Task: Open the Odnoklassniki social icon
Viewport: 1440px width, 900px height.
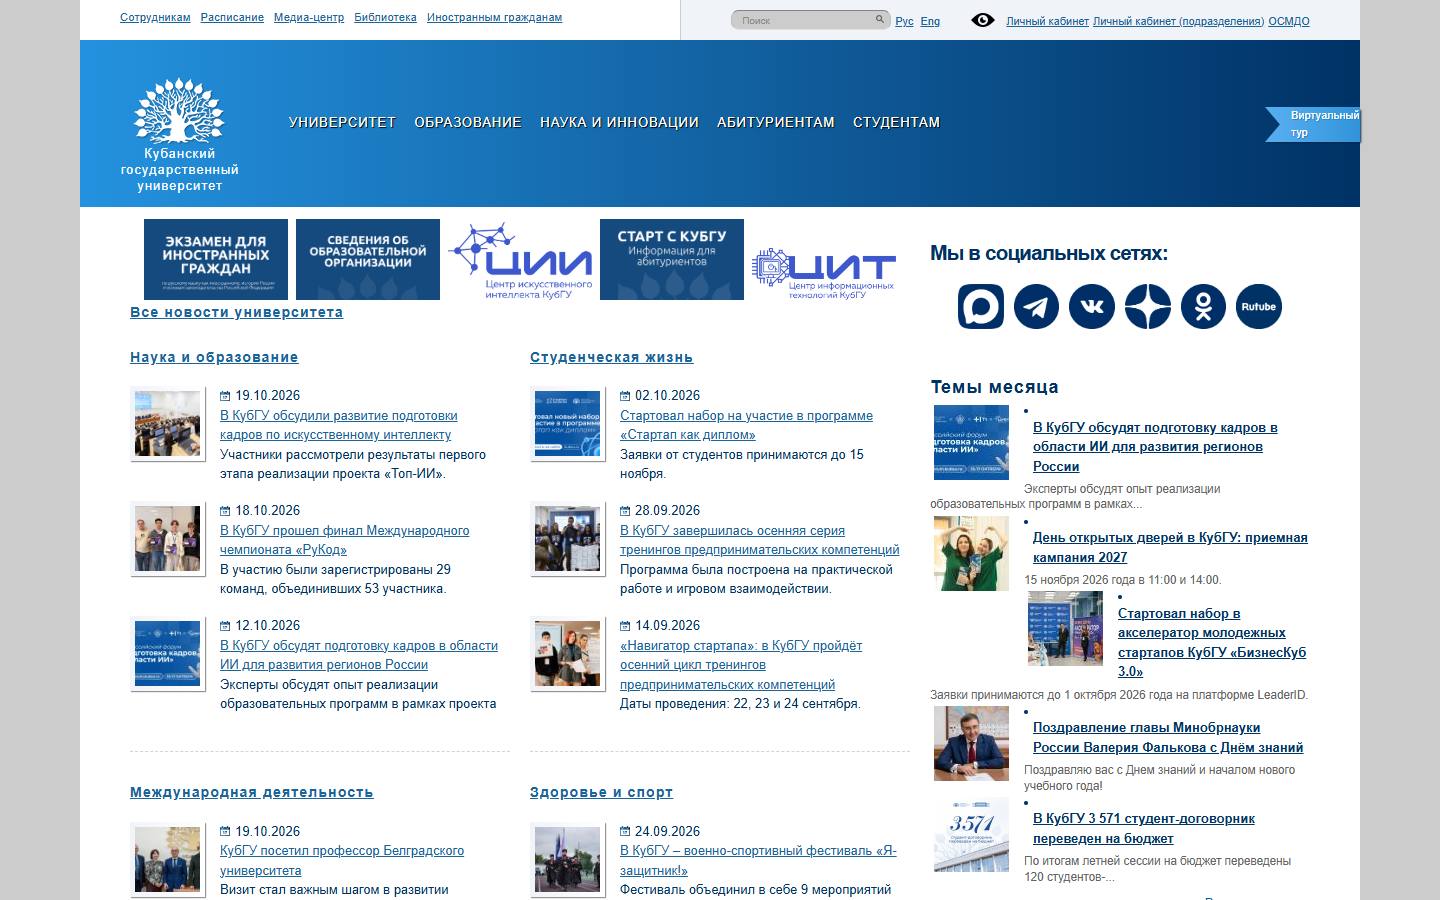Action: pyautogui.click(x=1203, y=307)
